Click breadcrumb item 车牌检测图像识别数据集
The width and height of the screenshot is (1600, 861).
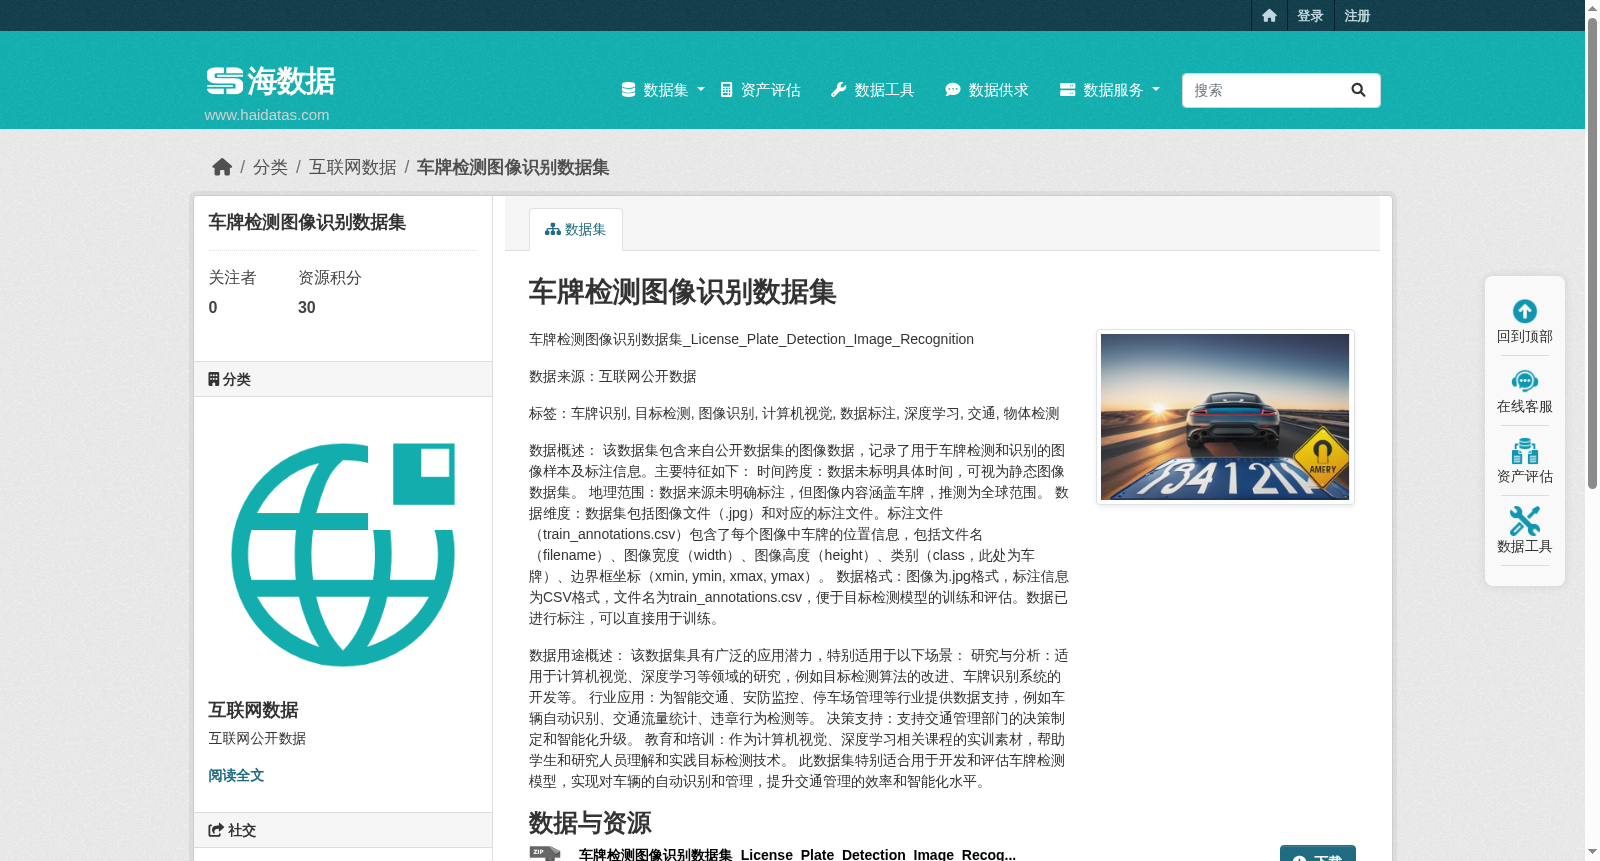click(x=513, y=167)
